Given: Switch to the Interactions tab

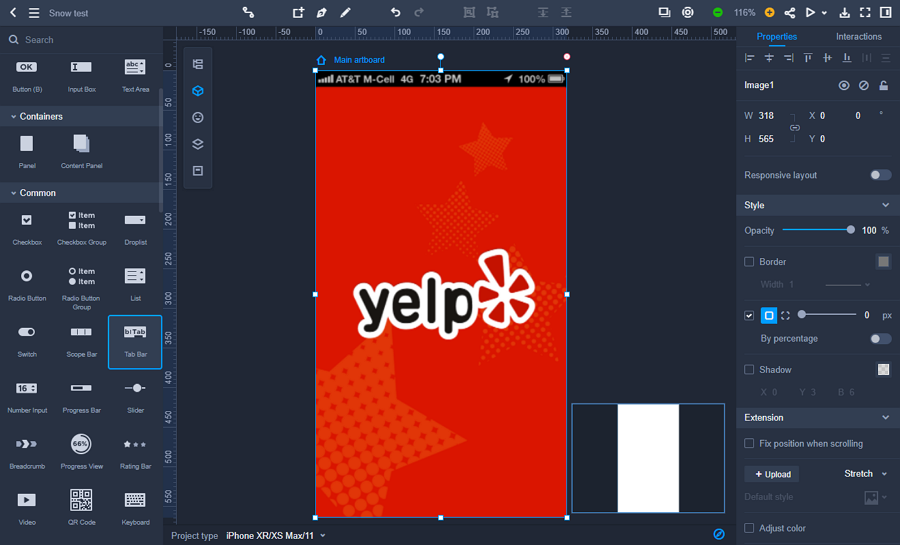Looking at the screenshot, I should [x=858, y=37].
